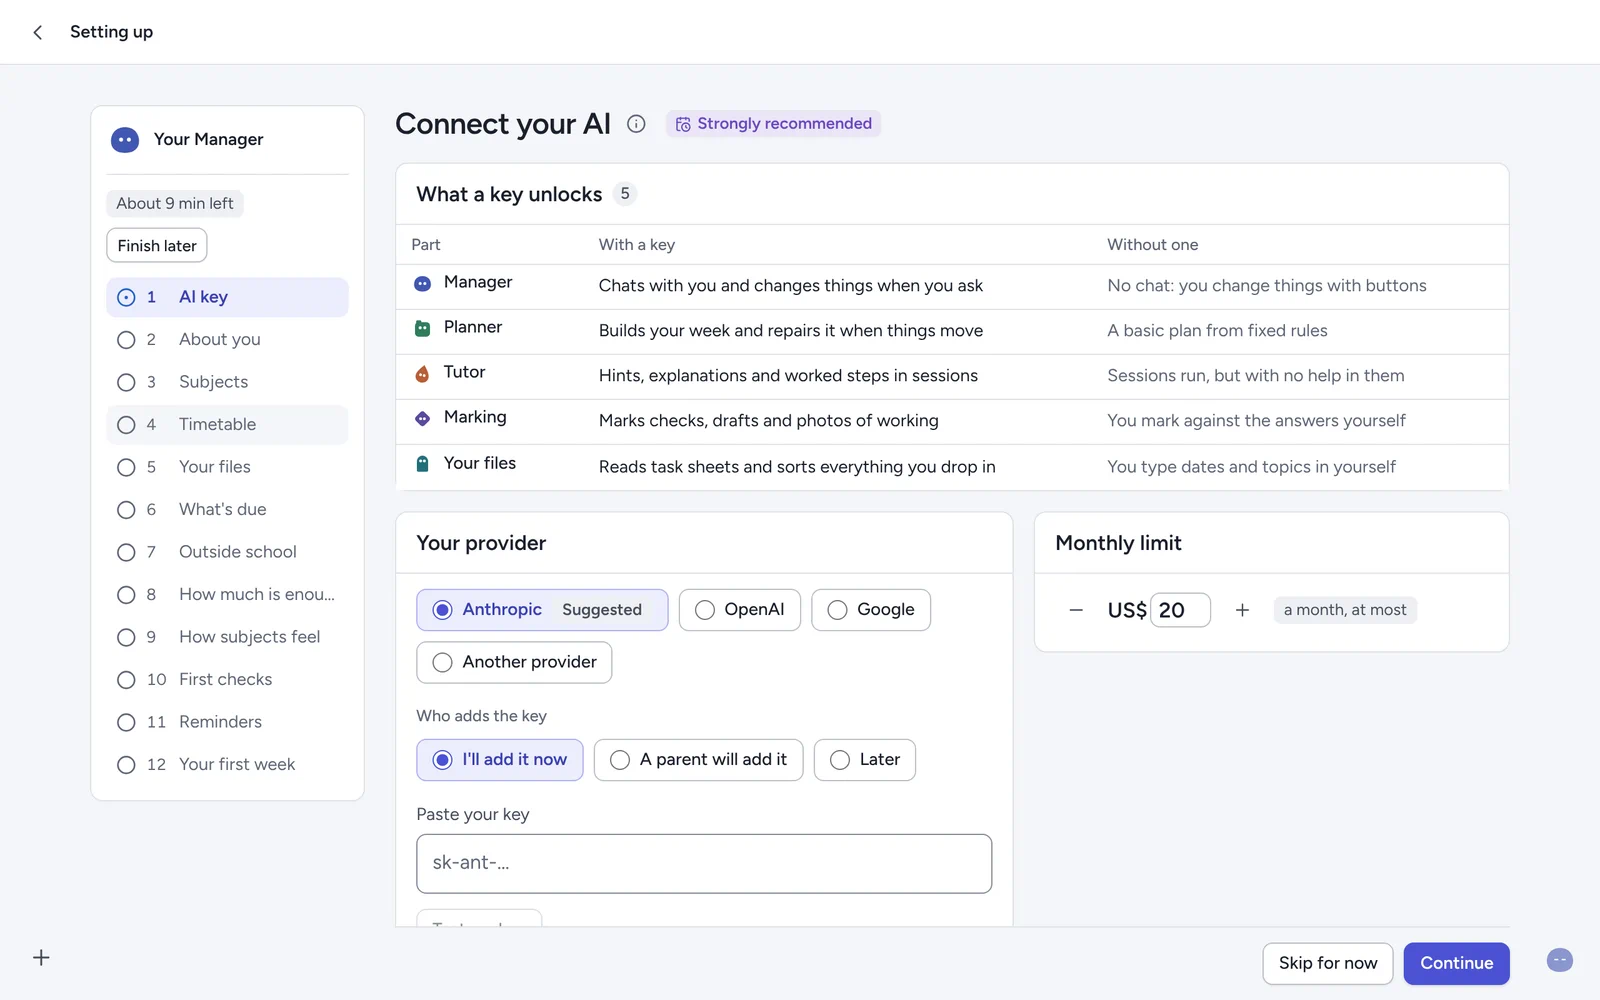
Task: Click the Paste your key input field
Action: coord(704,864)
